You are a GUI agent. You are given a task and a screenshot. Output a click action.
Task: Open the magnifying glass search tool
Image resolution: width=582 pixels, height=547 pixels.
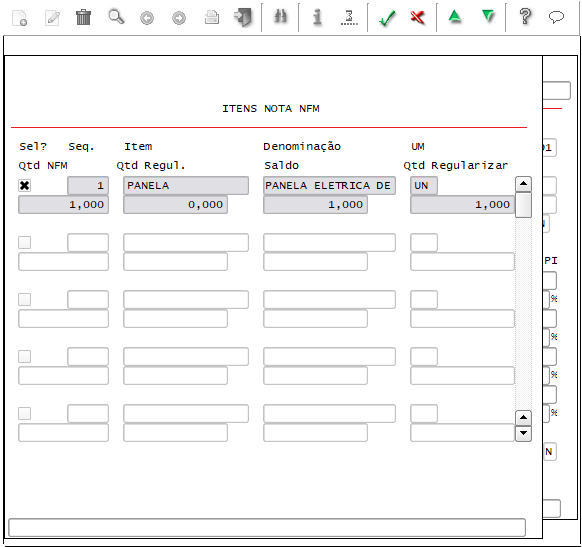coord(116,17)
